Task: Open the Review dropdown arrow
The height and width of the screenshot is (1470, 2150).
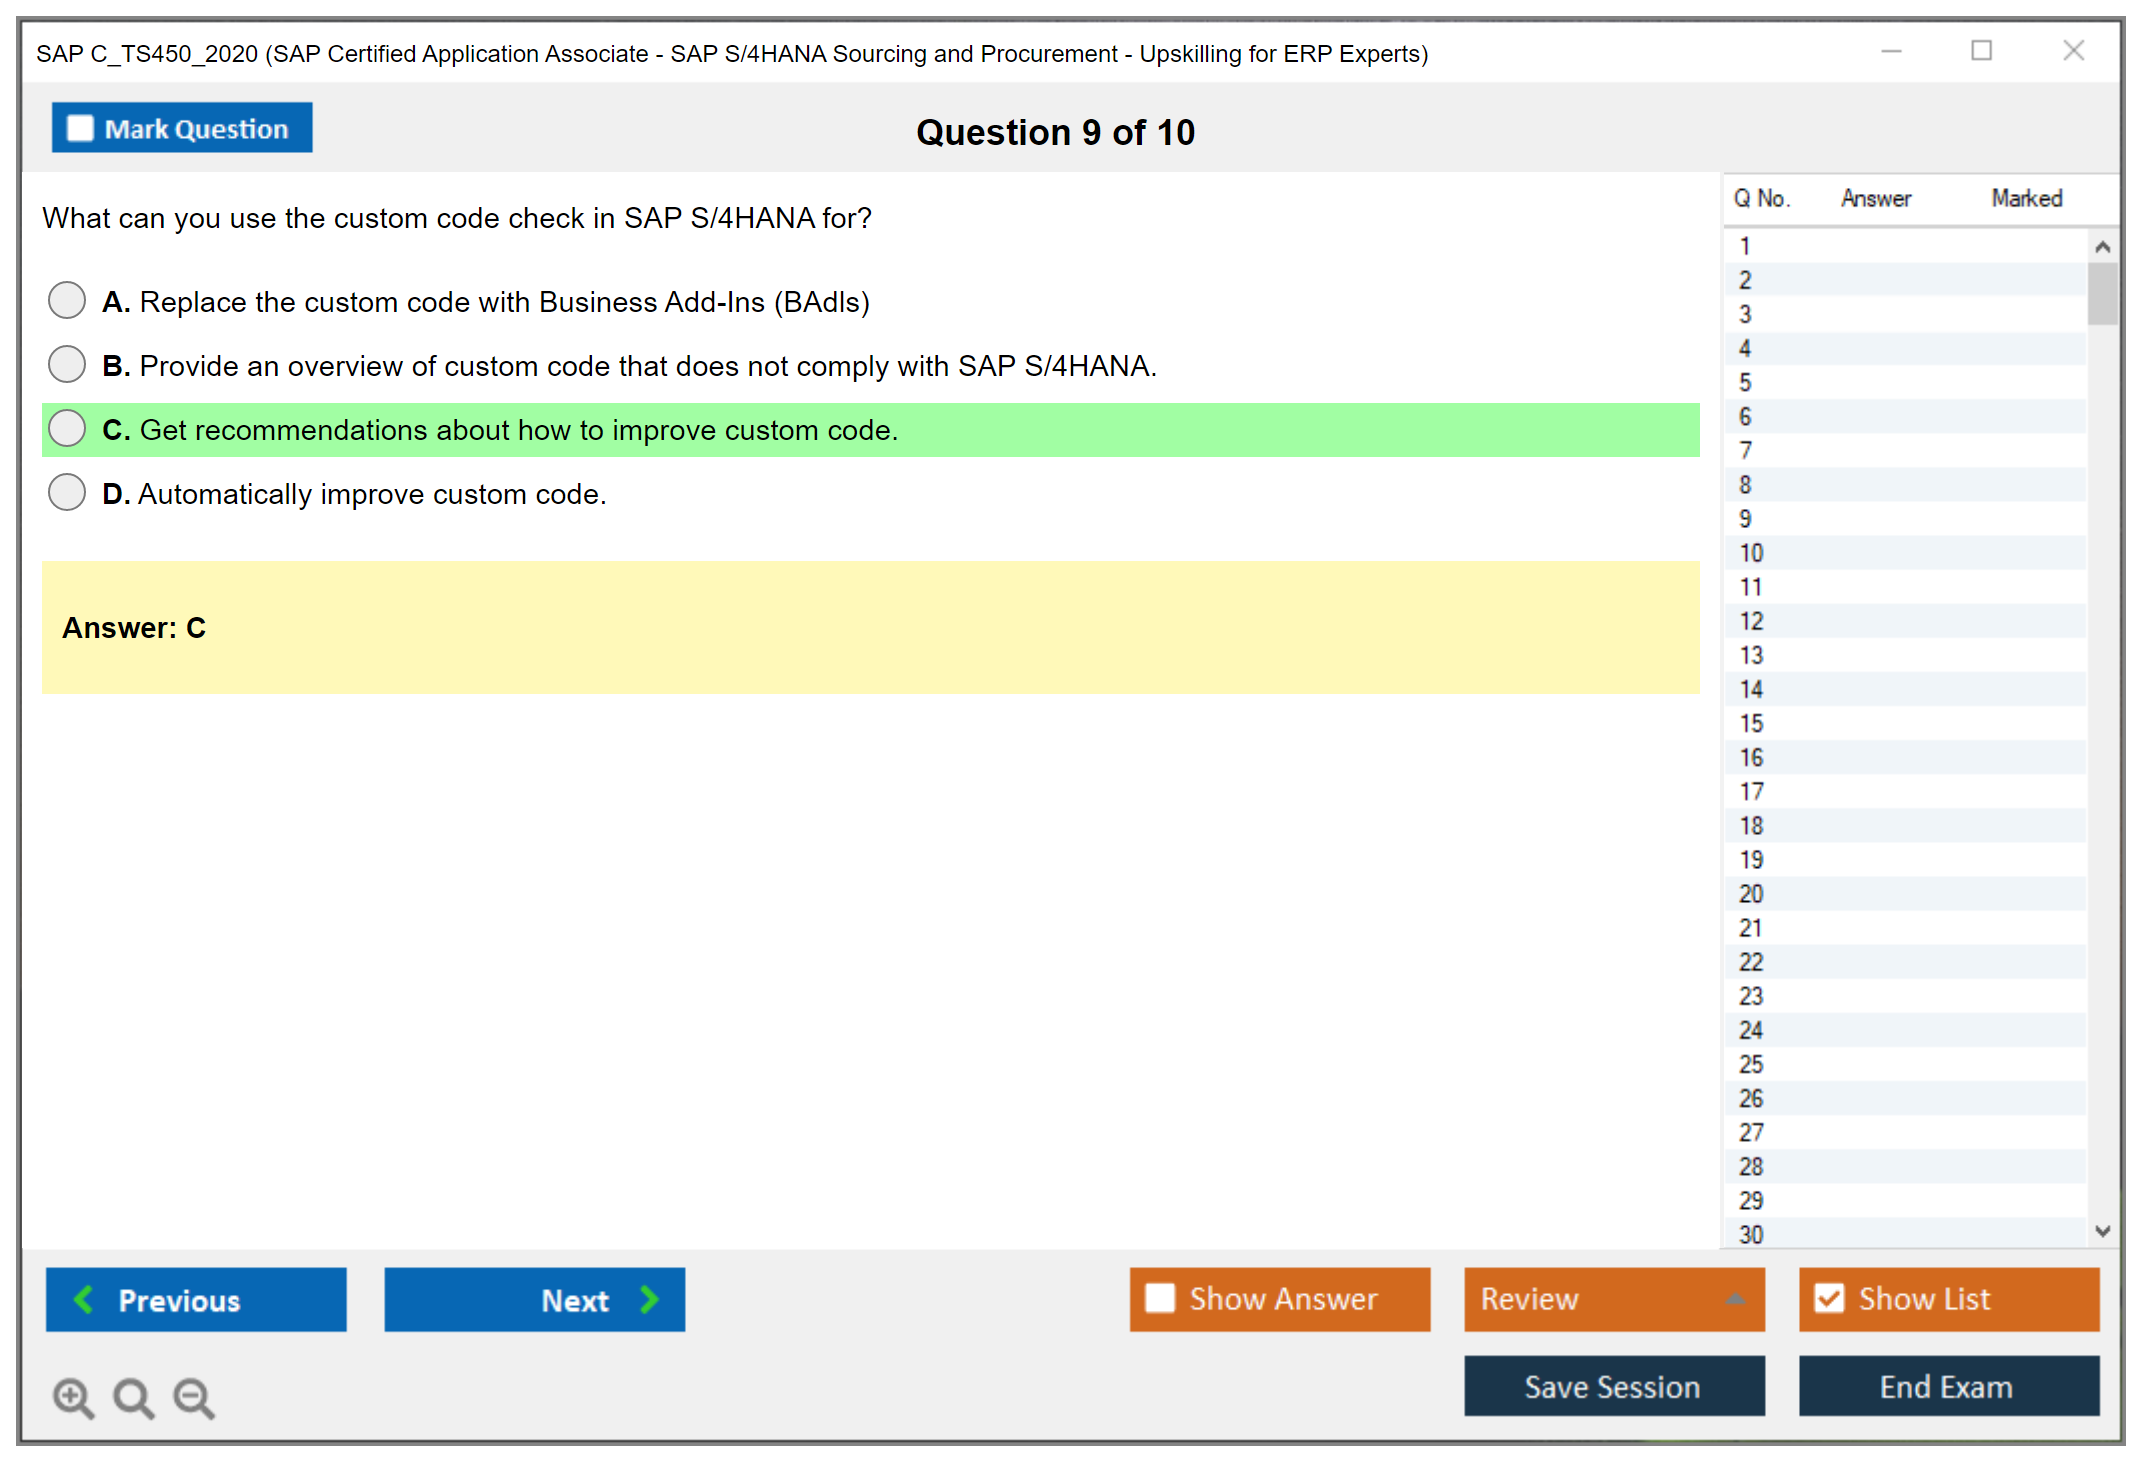Action: point(1735,1299)
